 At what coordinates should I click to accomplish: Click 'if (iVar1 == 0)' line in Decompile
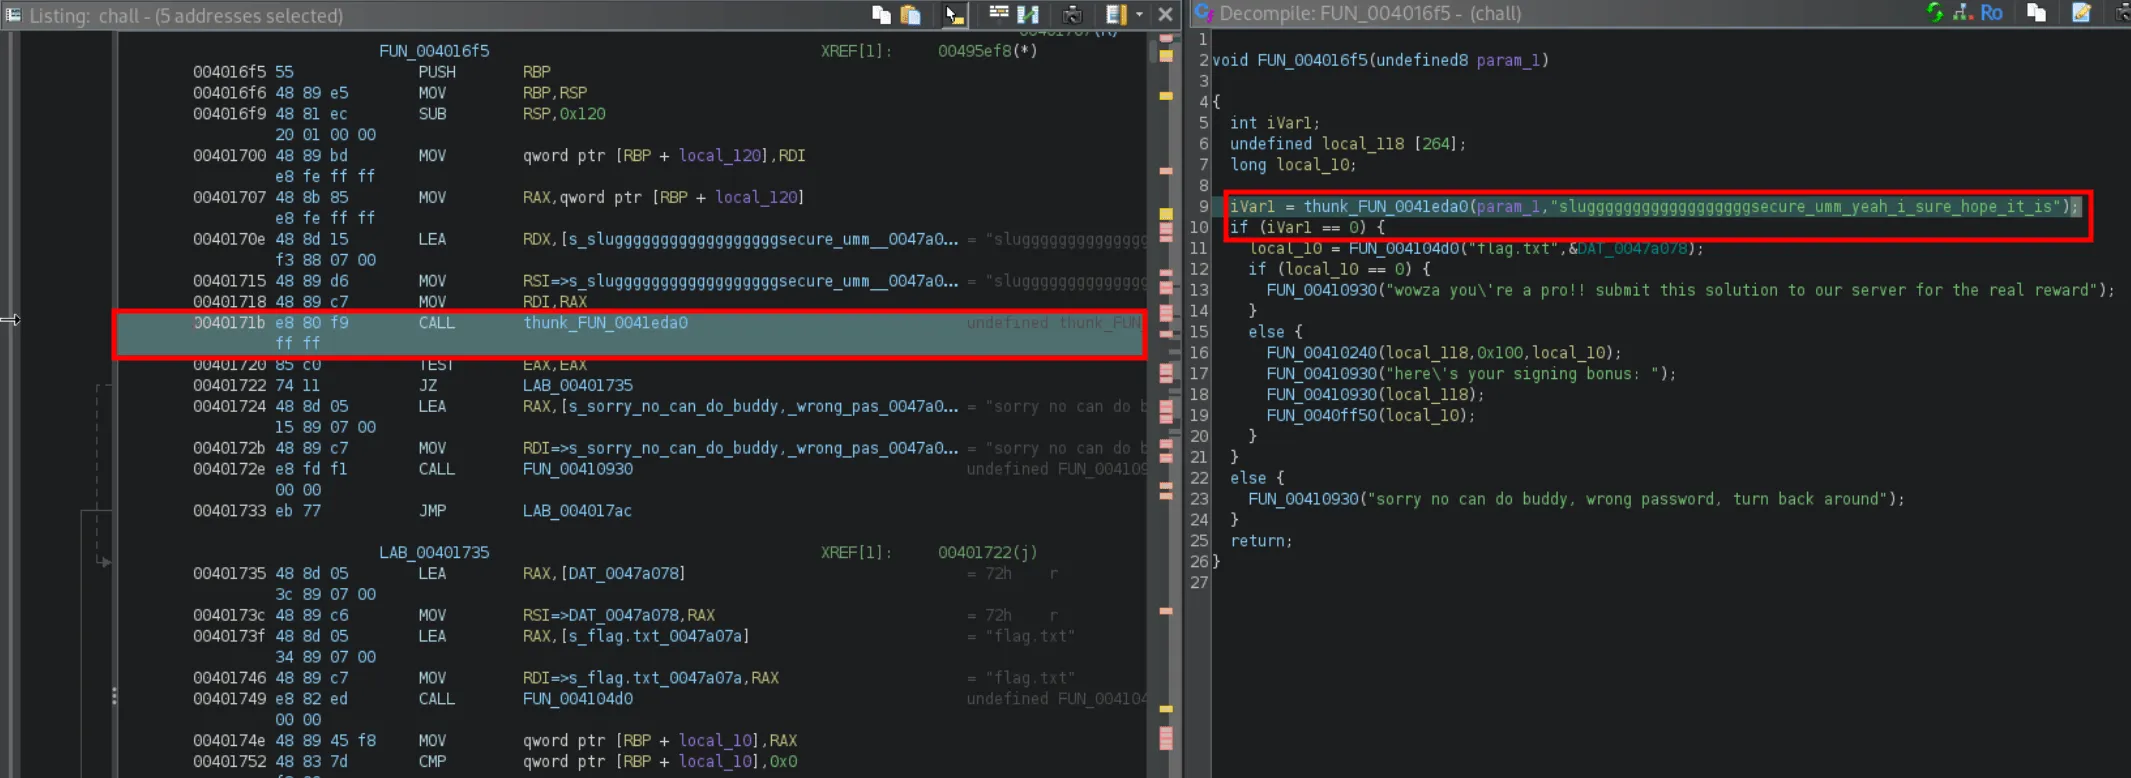tap(1306, 228)
